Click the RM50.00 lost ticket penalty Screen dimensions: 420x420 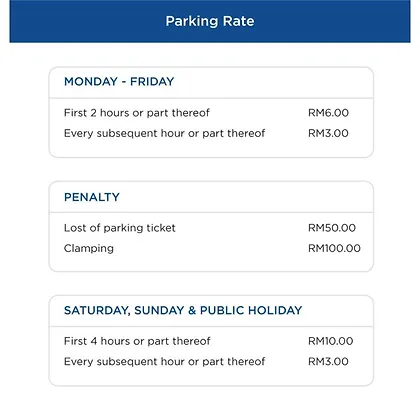tap(332, 228)
